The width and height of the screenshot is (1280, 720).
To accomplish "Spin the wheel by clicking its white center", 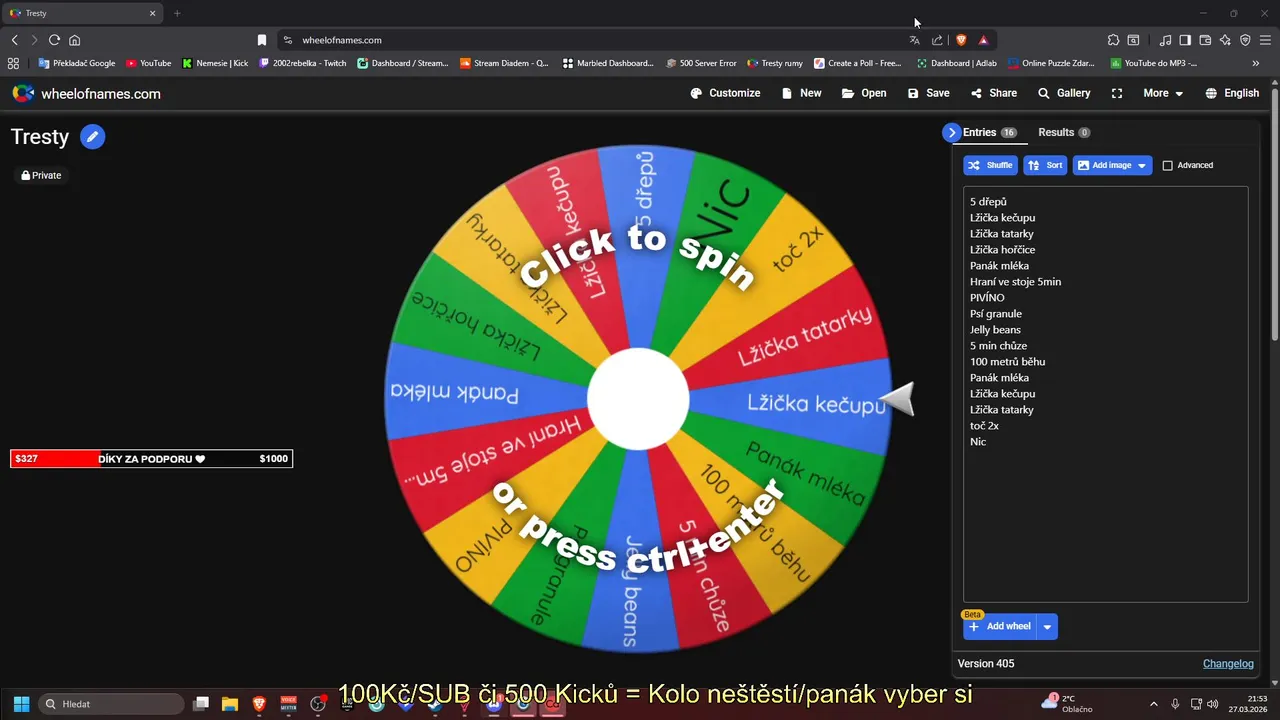I will click(x=638, y=399).
